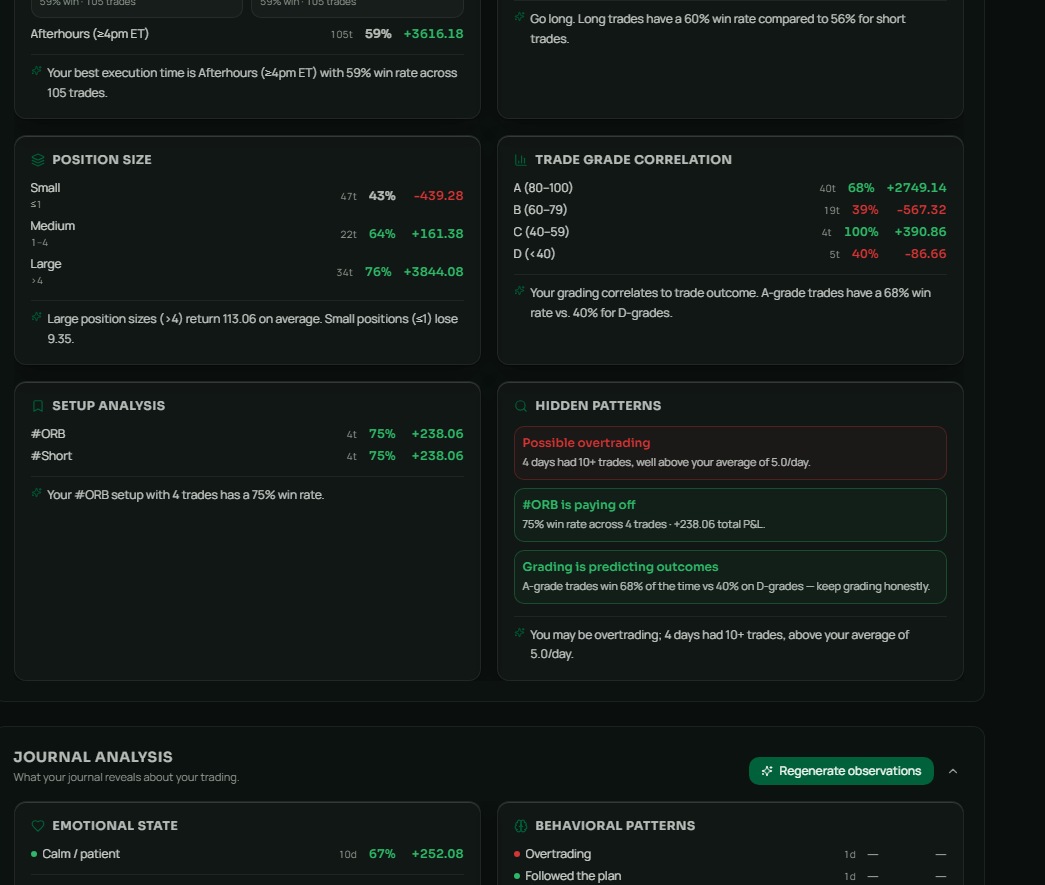
Task: Click the sparkle icon beside overtrading insight
Action: (x=519, y=632)
